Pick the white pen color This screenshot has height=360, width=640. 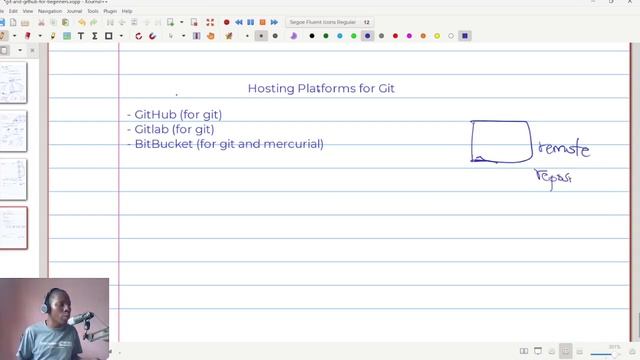point(451,36)
